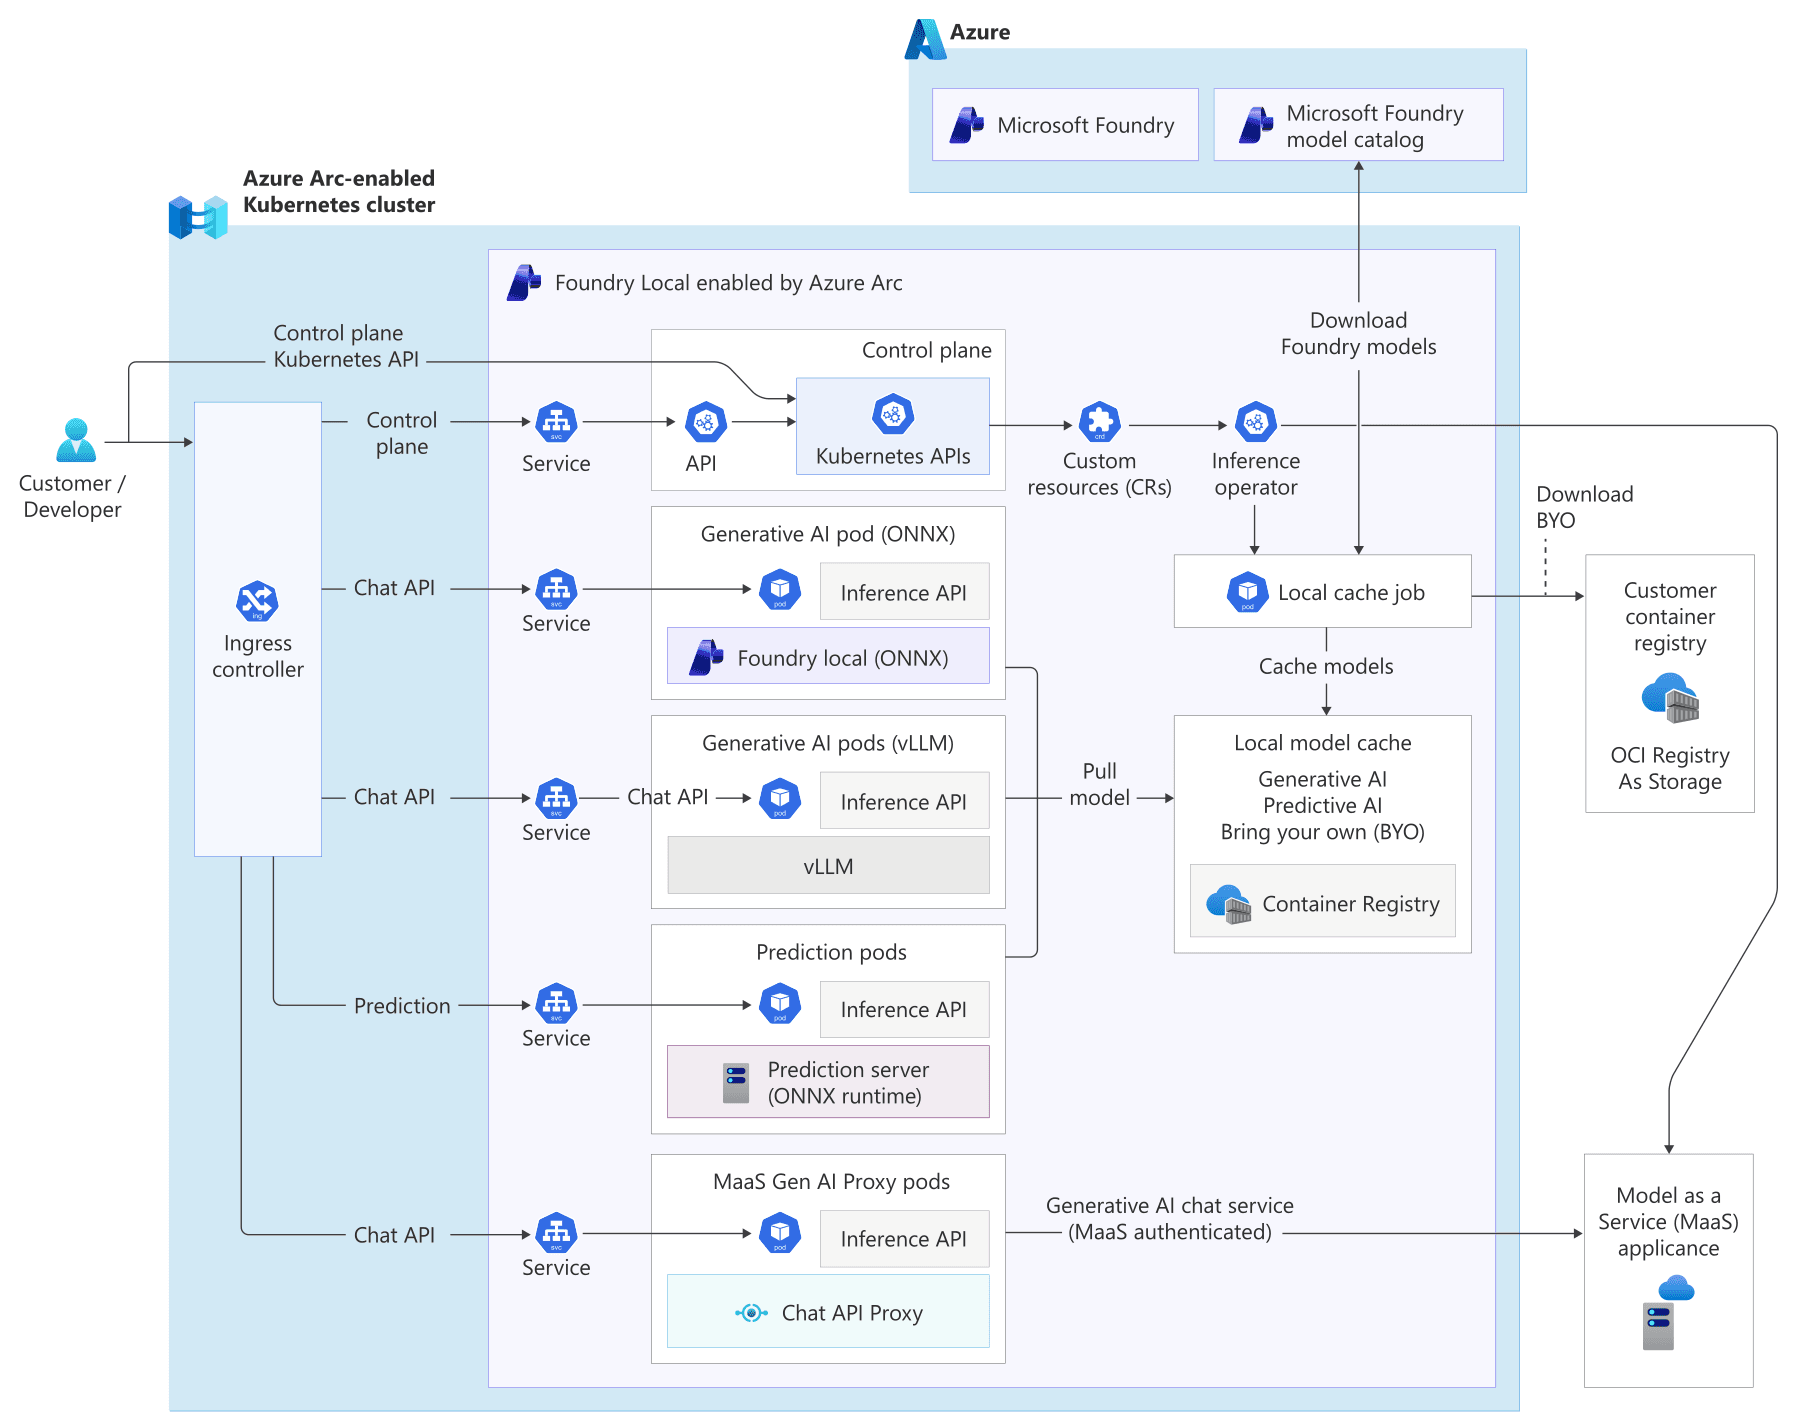Viewport: 1800px width, 1428px height.
Task: Click 'MaaS Gen AI Proxy pods' title
Action: click(831, 1181)
